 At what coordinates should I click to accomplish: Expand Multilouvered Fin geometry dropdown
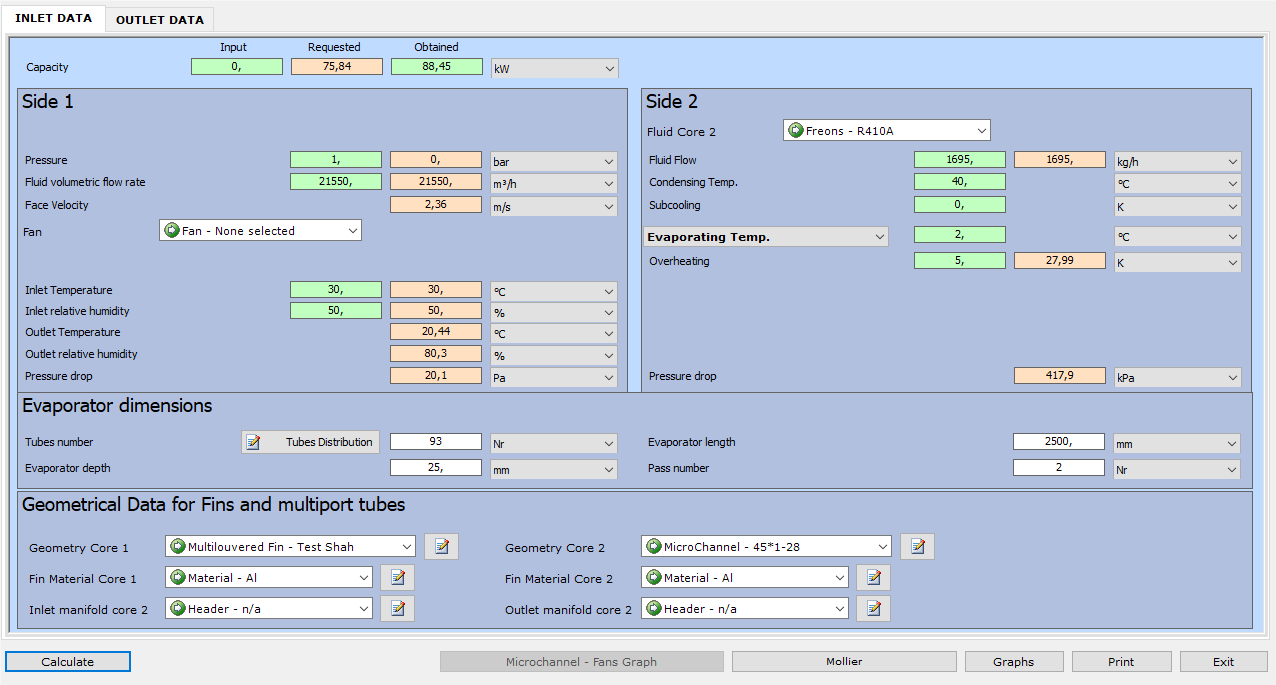290,547
